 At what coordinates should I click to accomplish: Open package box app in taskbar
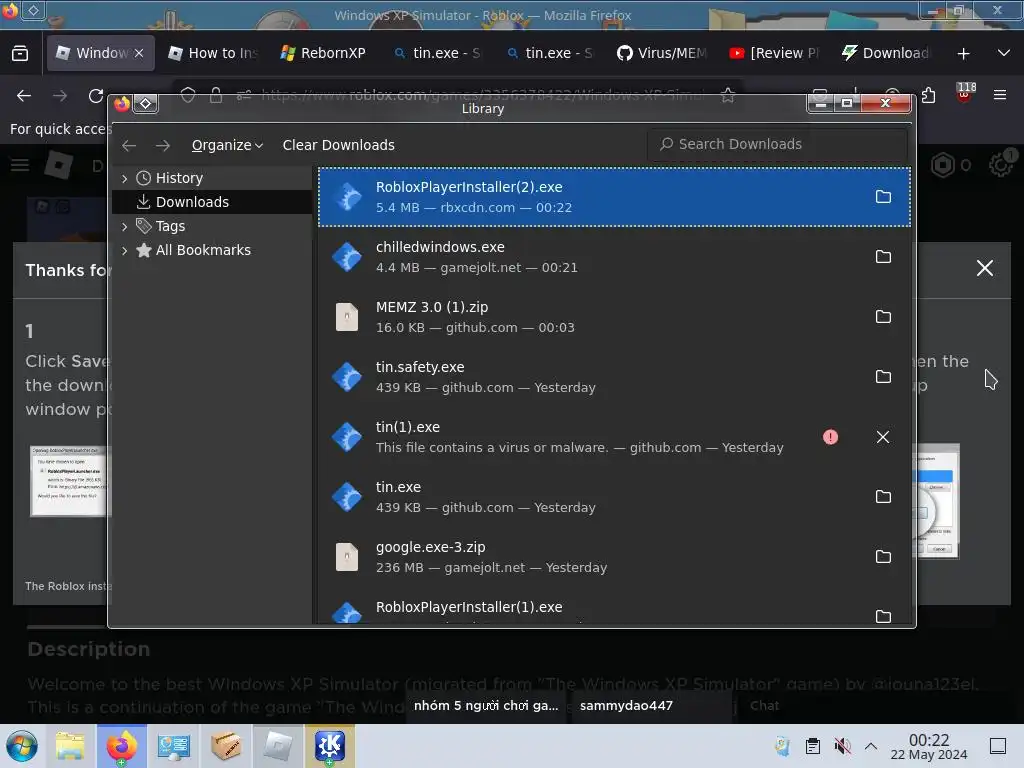tap(226, 746)
